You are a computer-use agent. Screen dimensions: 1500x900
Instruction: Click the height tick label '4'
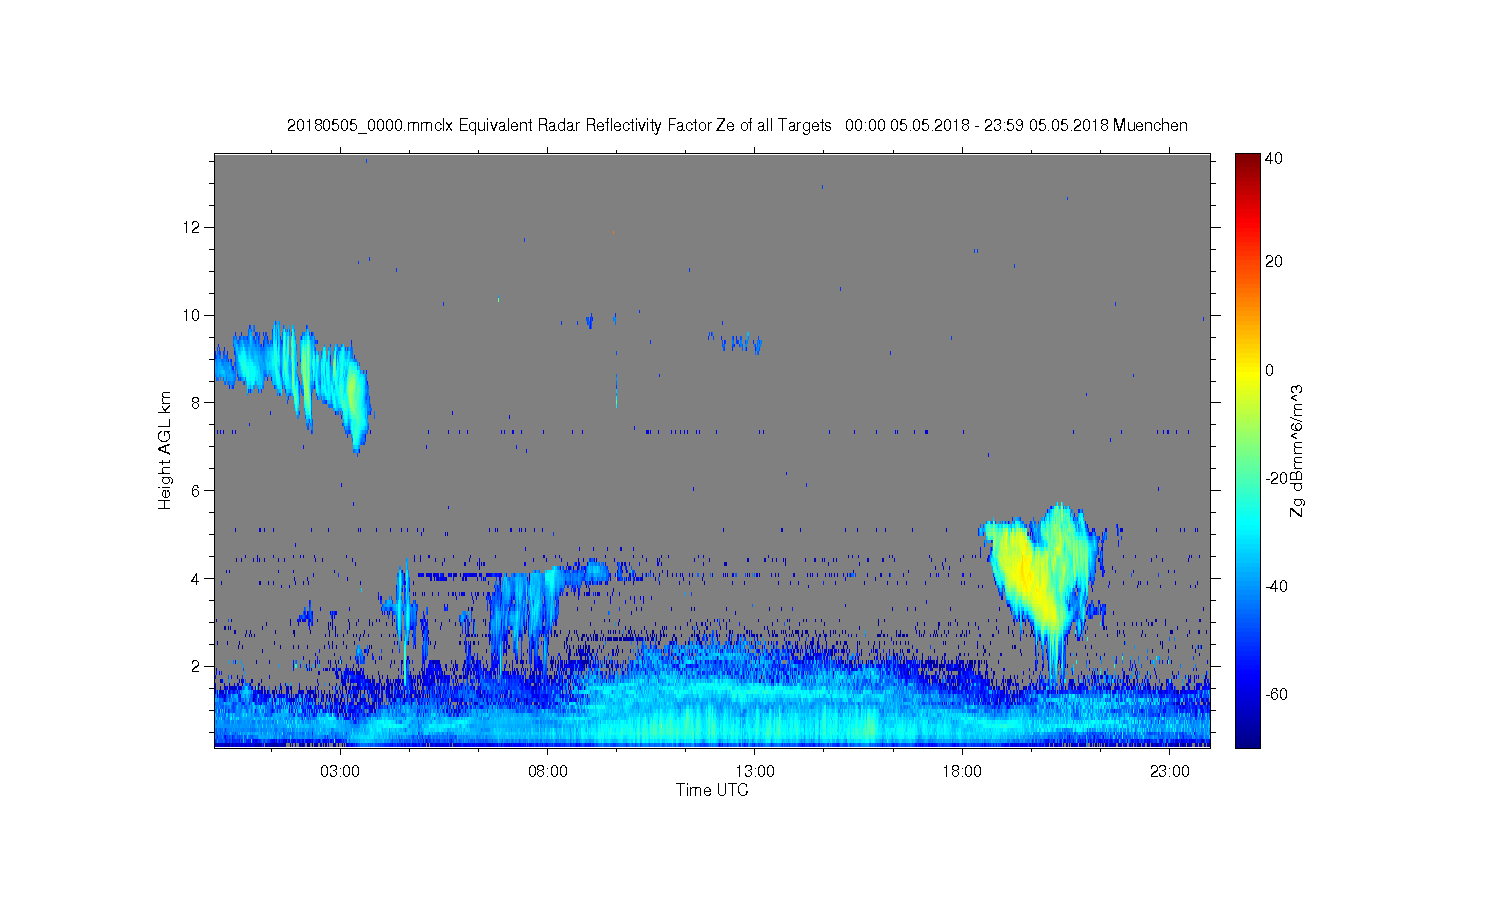pos(197,578)
